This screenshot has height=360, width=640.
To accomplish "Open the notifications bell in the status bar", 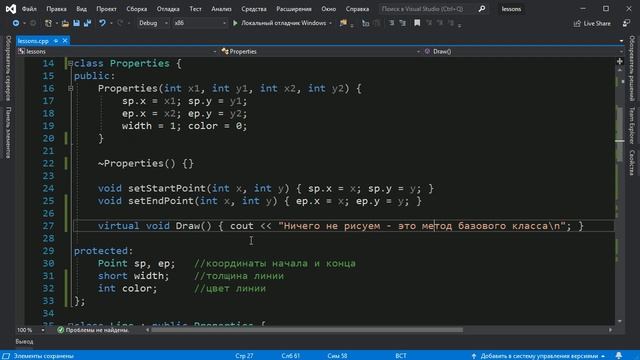I will (619, 356).
